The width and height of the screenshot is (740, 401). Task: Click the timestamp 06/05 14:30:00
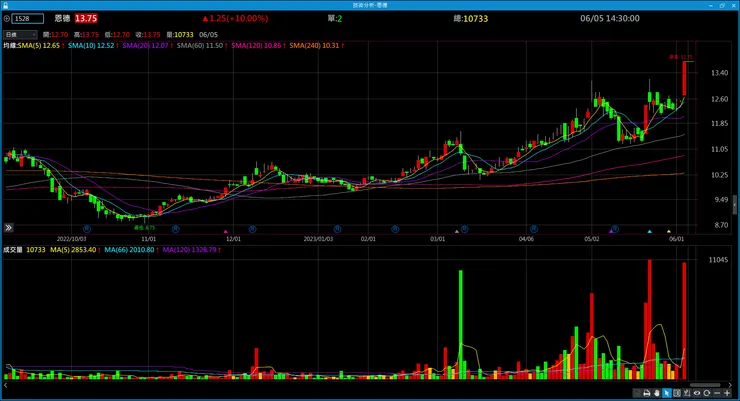coord(610,18)
